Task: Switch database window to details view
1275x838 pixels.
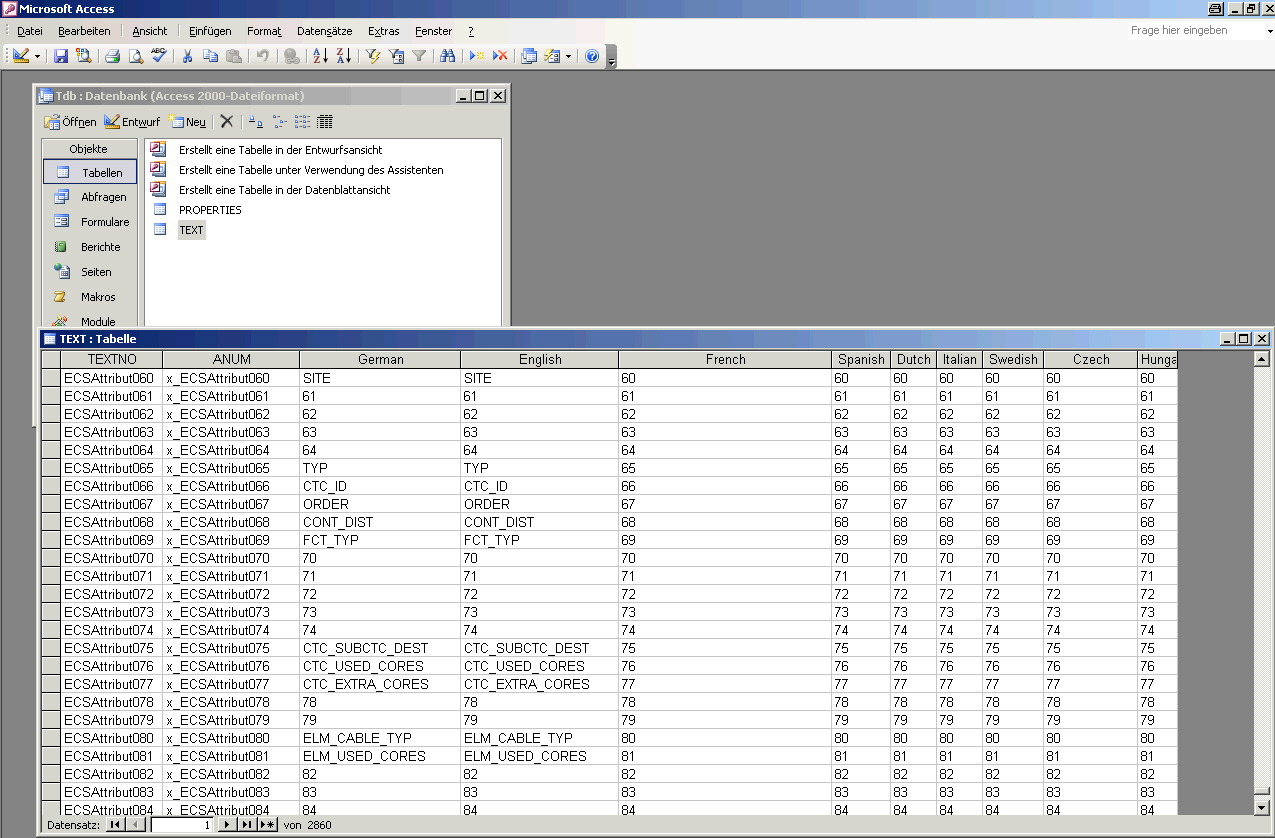Action: click(325, 122)
